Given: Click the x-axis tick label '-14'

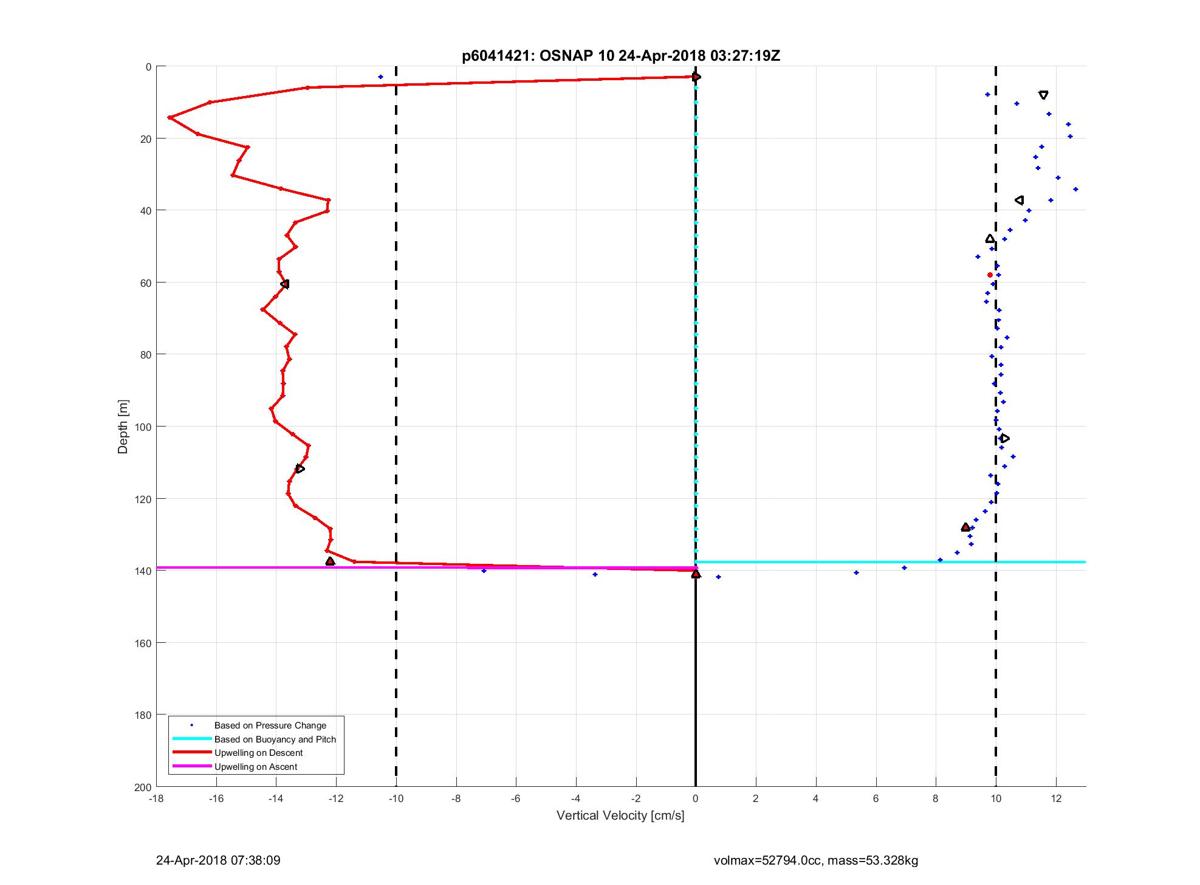Looking at the screenshot, I should pyautogui.click(x=276, y=798).
